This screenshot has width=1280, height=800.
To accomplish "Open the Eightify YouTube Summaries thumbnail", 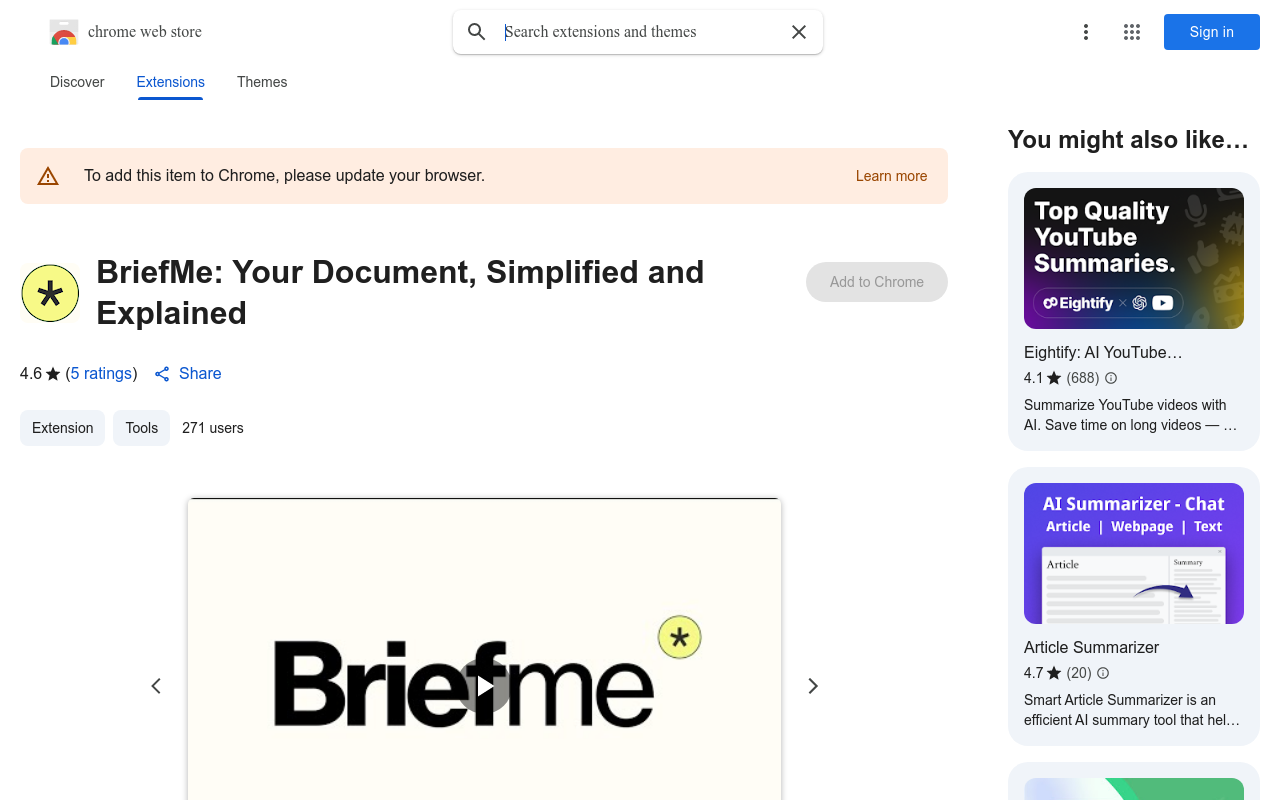I will click(x=1134, y=258).
